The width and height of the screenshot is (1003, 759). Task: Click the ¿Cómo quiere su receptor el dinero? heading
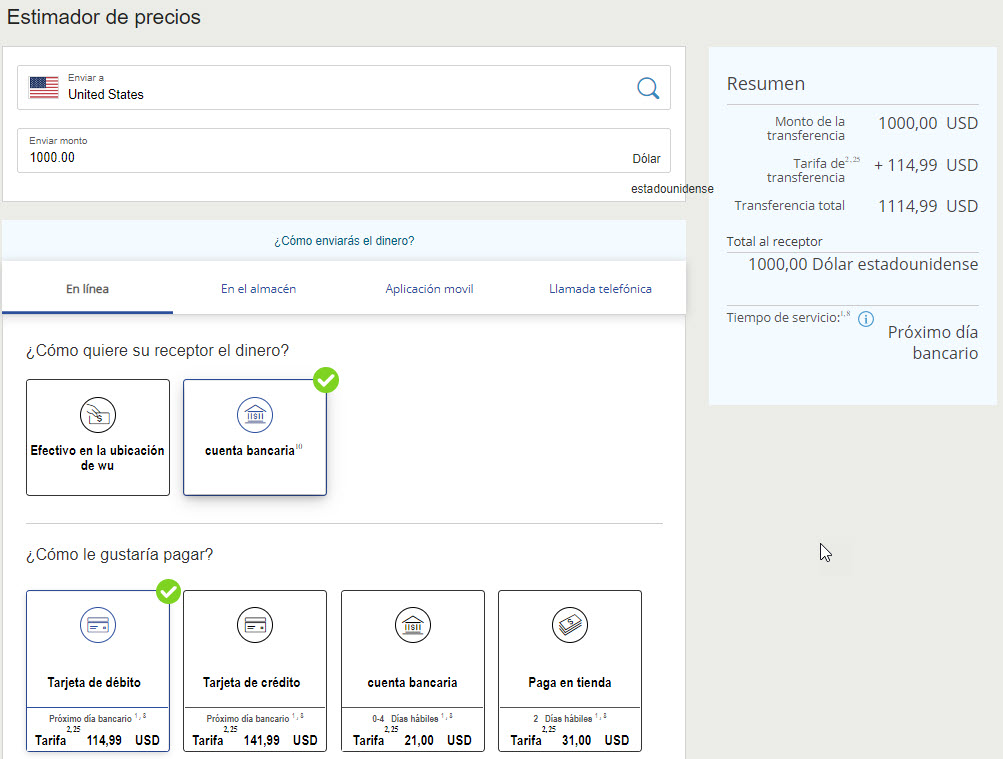coord(157,350)
